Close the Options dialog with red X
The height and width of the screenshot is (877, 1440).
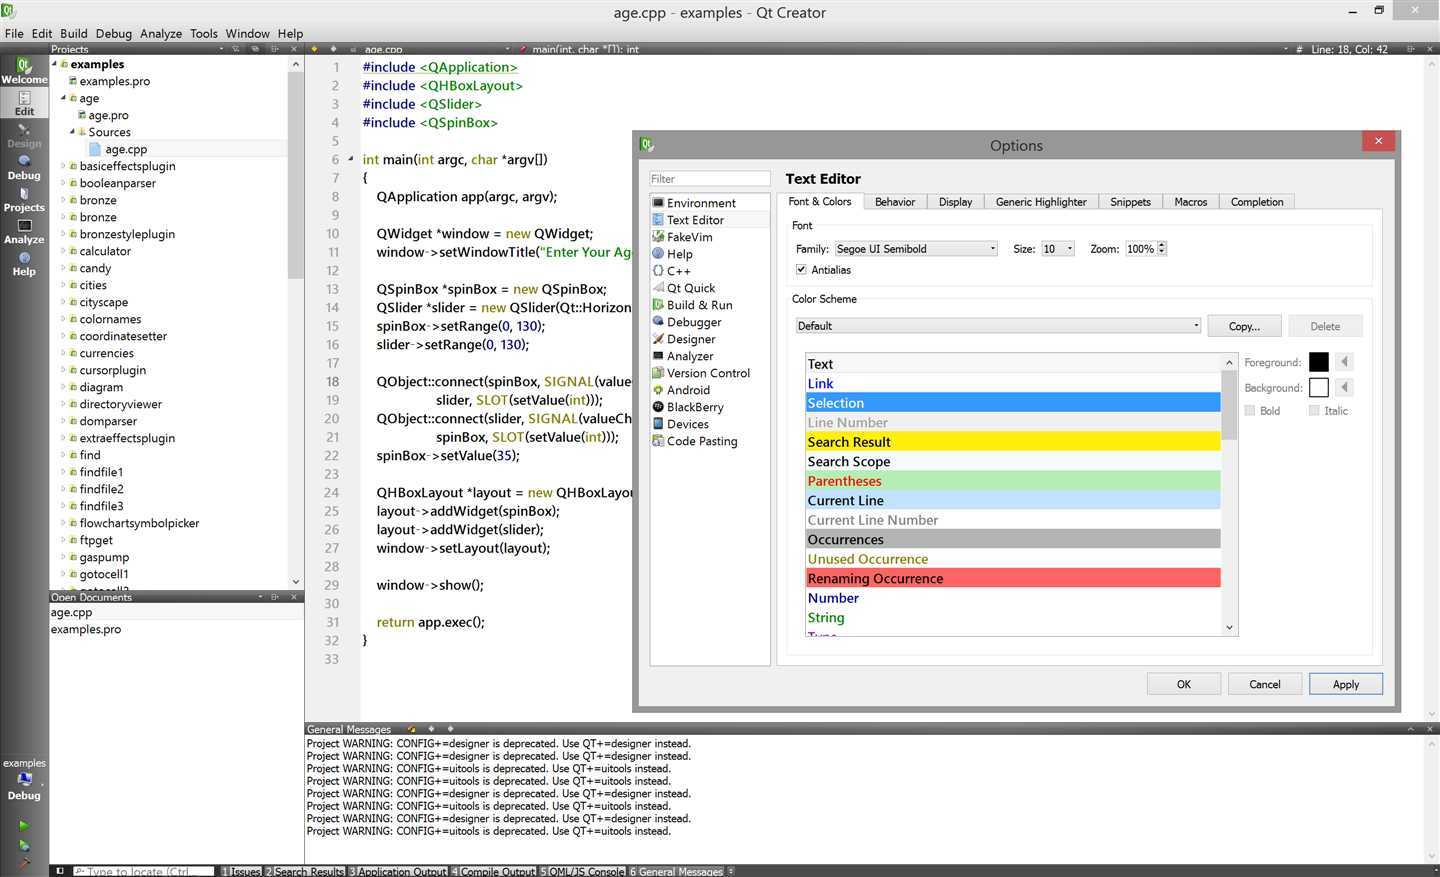1378,141
